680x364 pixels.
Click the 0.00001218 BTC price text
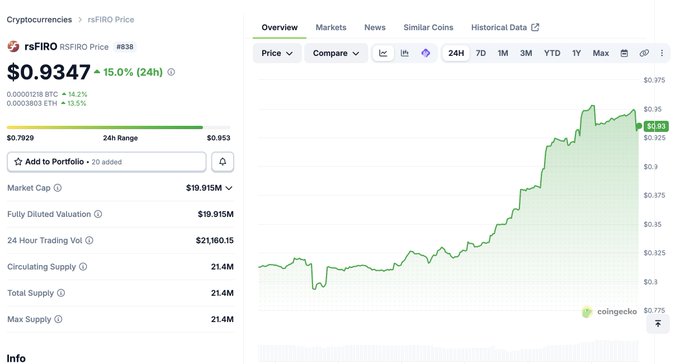pos(32,94)
